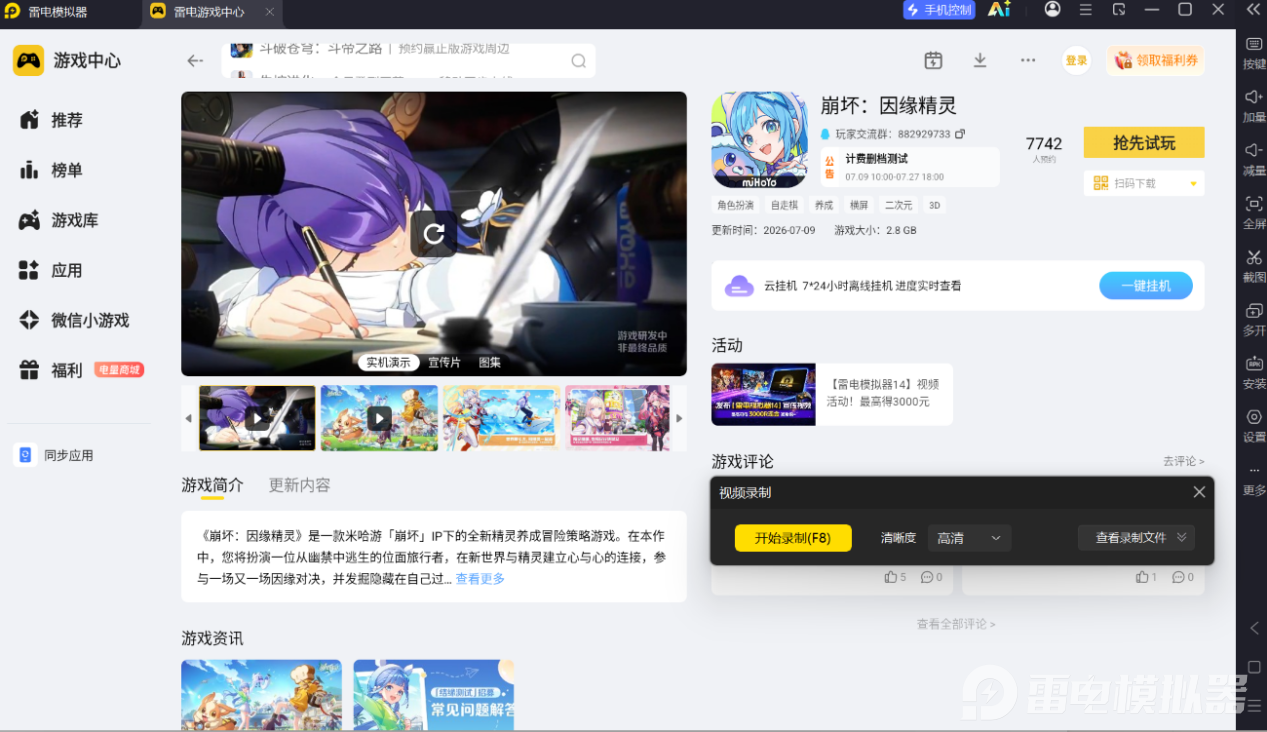Open the 雷电模拟器14 视频活动 card

pyautogui.click(x=832, y=394)
